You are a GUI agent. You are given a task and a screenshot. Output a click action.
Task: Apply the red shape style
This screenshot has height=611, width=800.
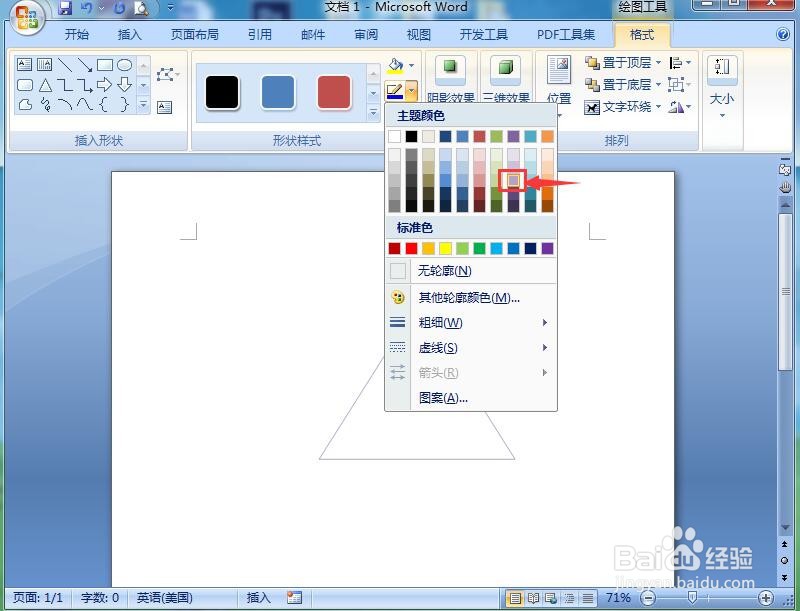pyautogui.click(x=334, y=93)
